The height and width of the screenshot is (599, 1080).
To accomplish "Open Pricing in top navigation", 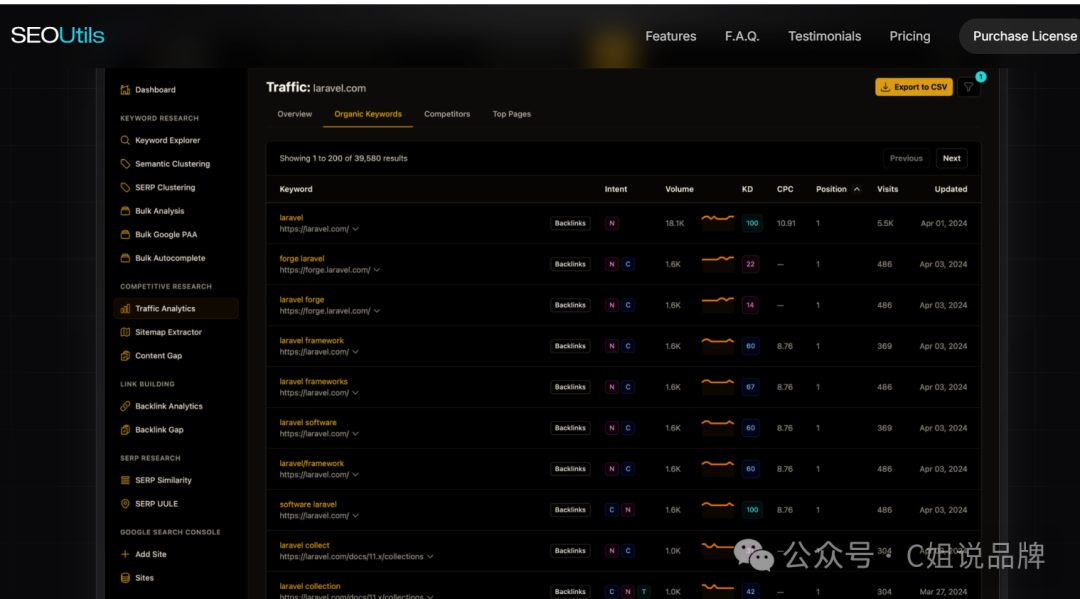I will [910, 36].
